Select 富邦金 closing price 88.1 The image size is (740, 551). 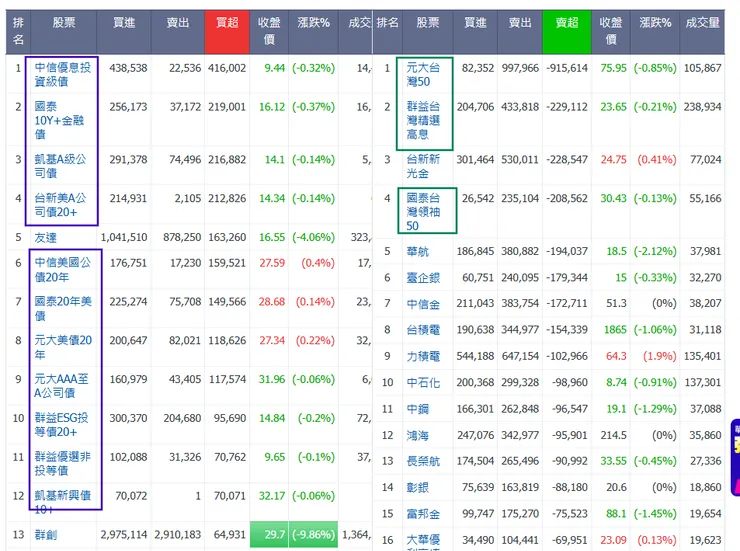click(x=616, y=514)
